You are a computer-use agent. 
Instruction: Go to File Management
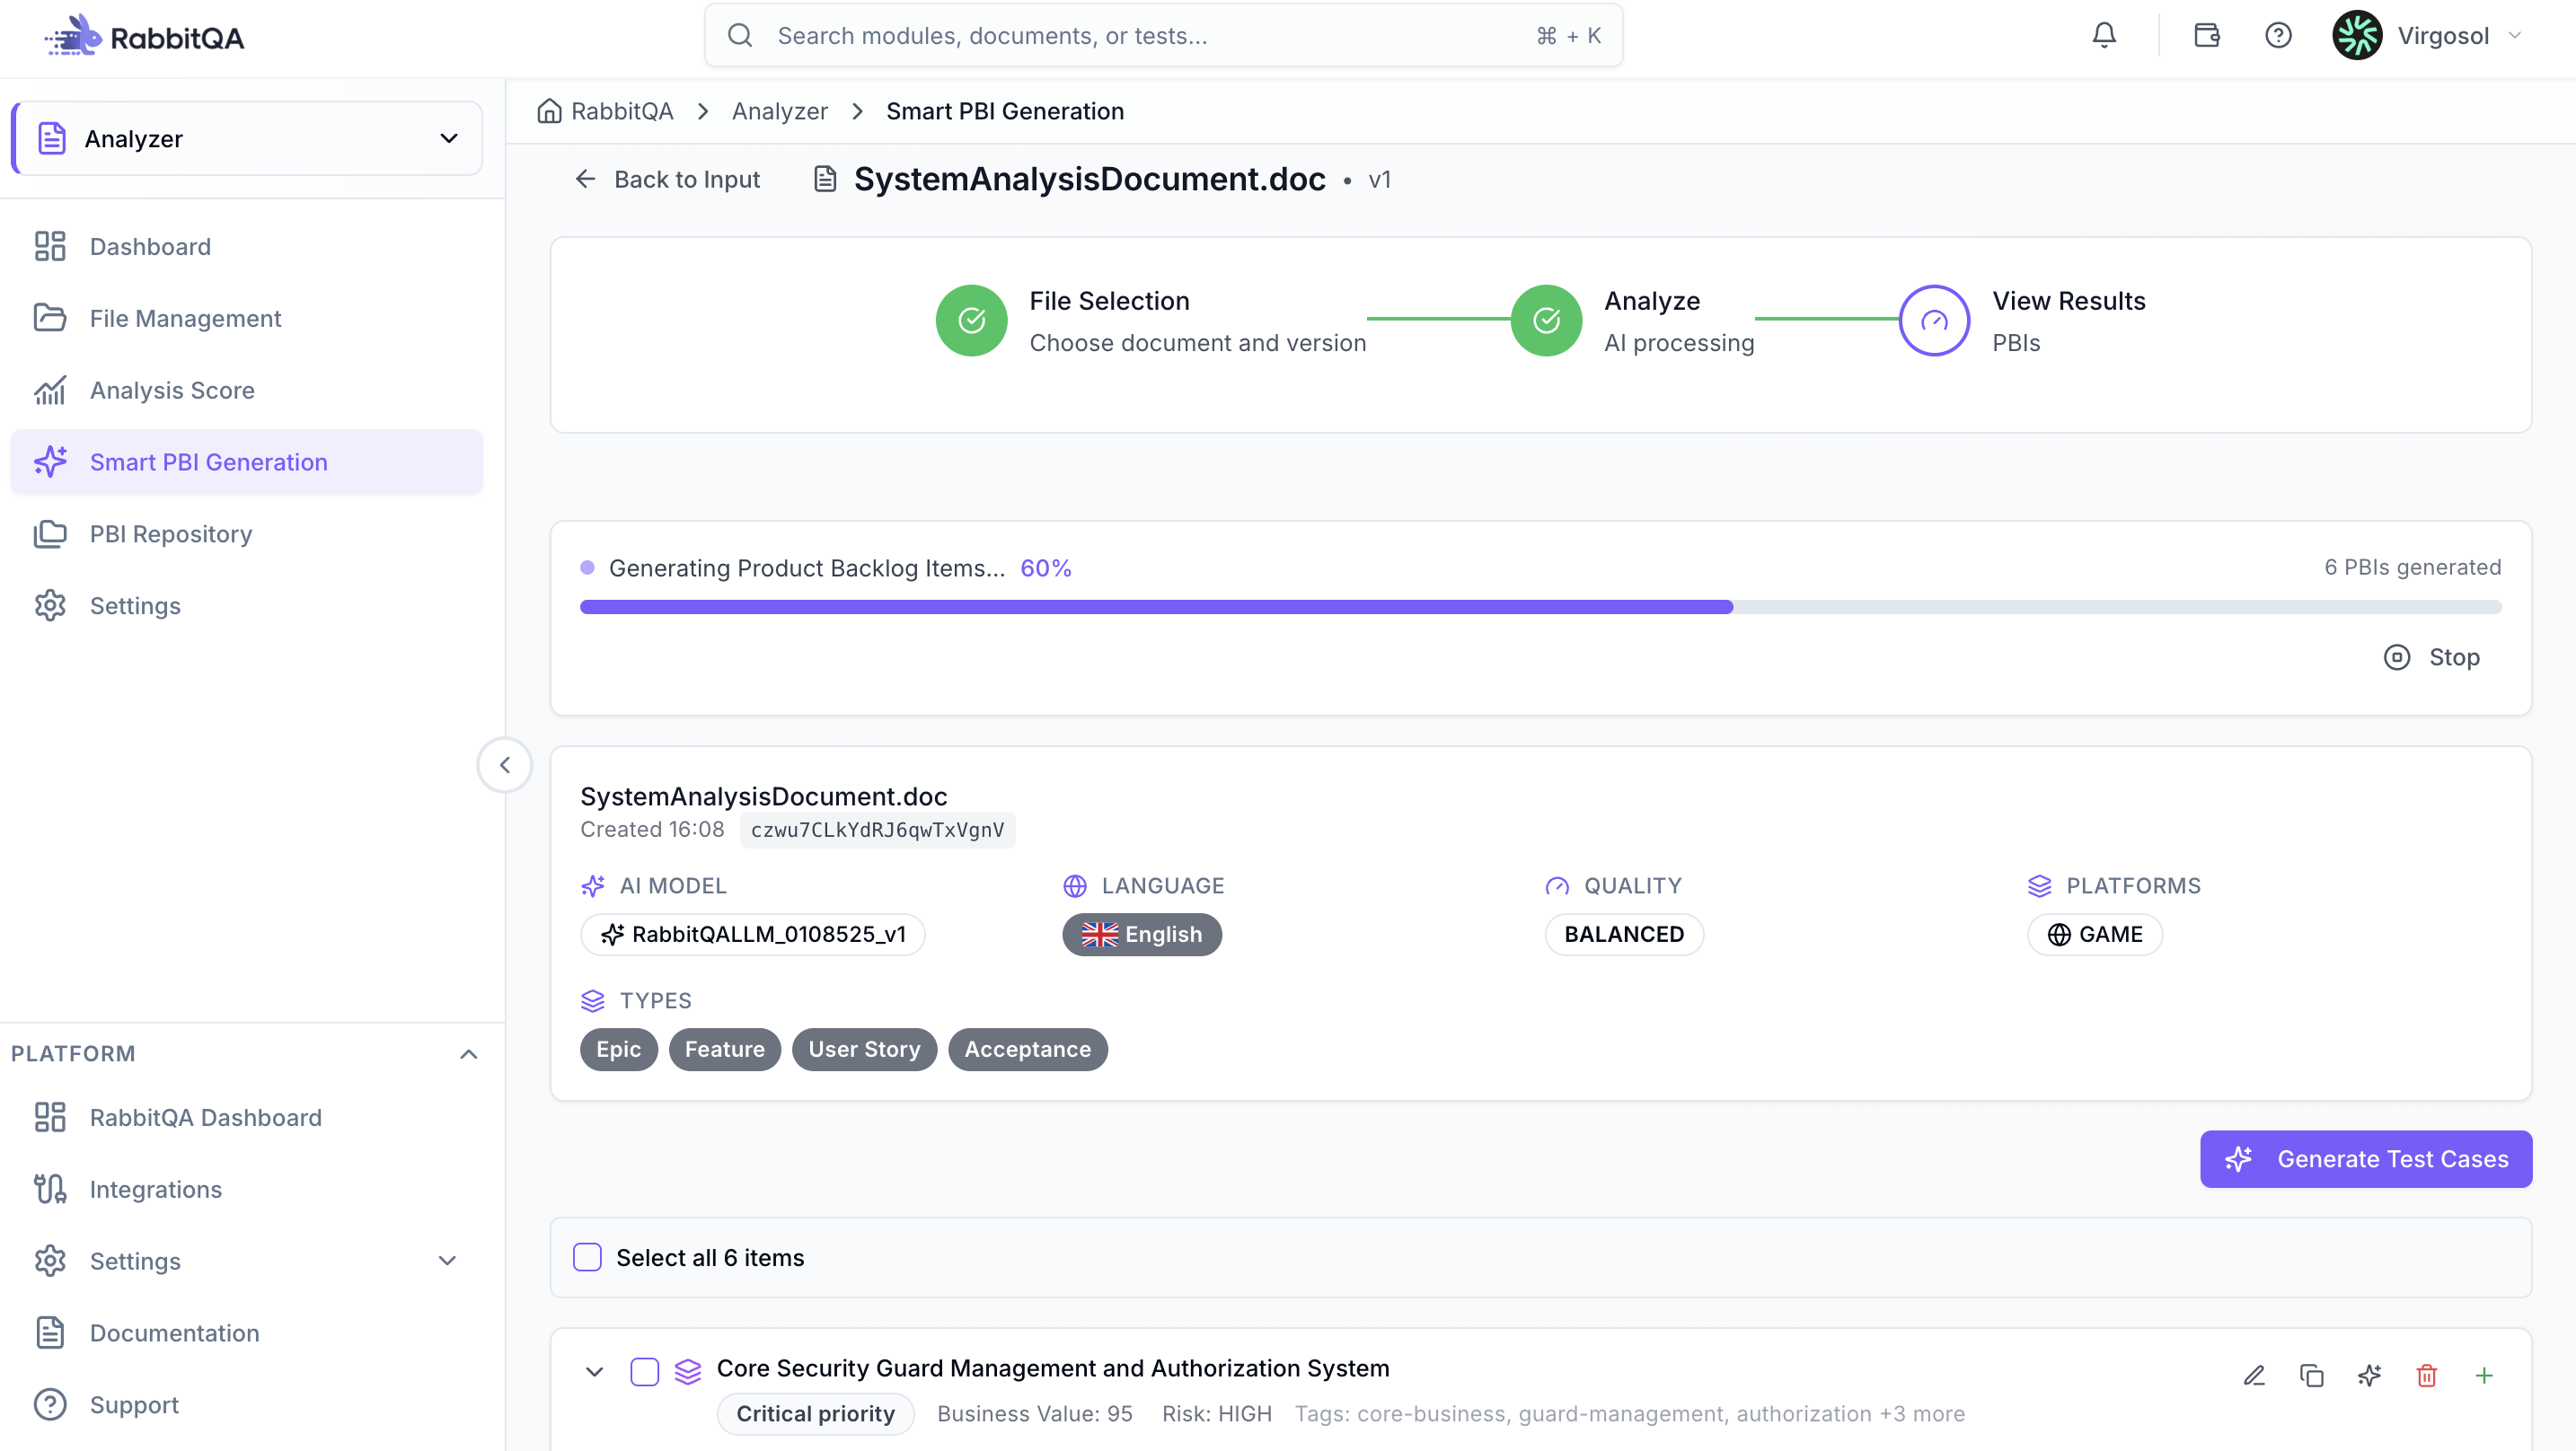(x=247, y=318)
